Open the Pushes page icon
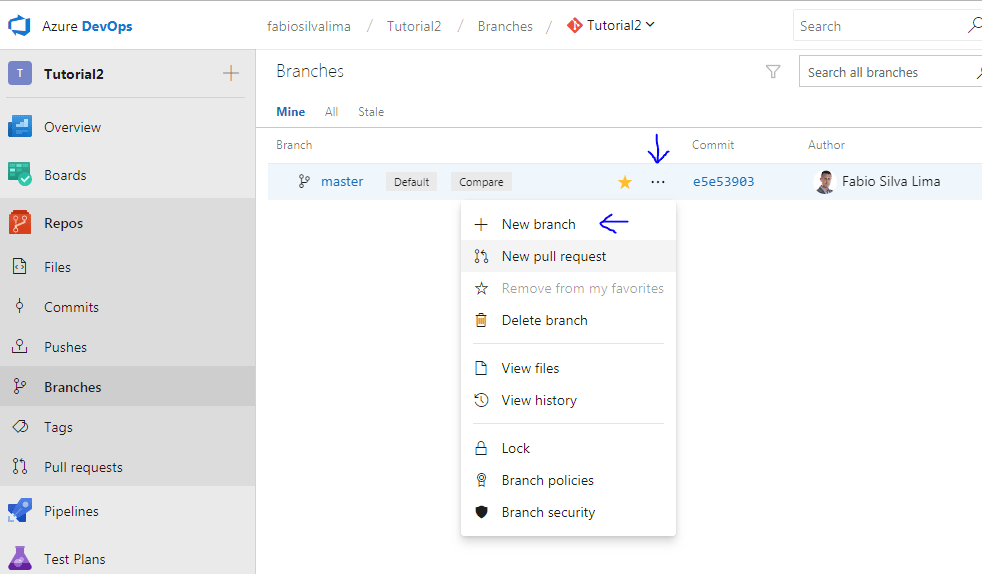 (20, 346)
